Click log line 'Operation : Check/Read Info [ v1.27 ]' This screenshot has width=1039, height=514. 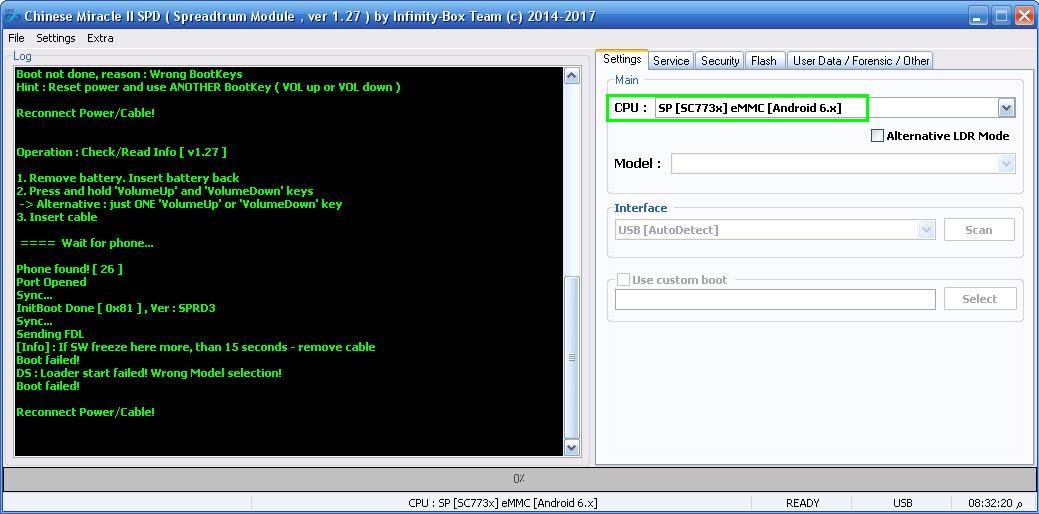tap(121, 152)
